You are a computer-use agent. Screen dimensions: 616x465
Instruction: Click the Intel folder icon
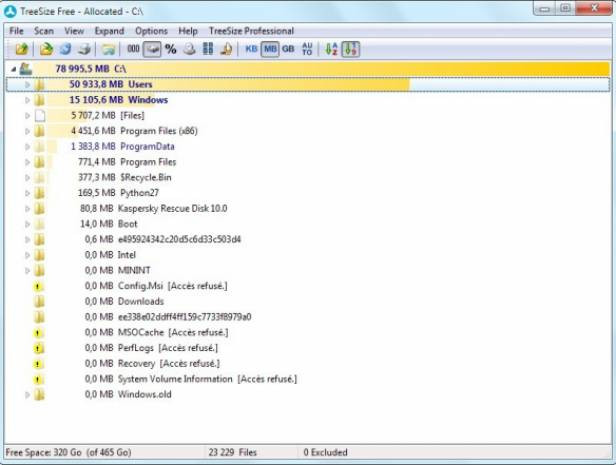click(39, 255)
